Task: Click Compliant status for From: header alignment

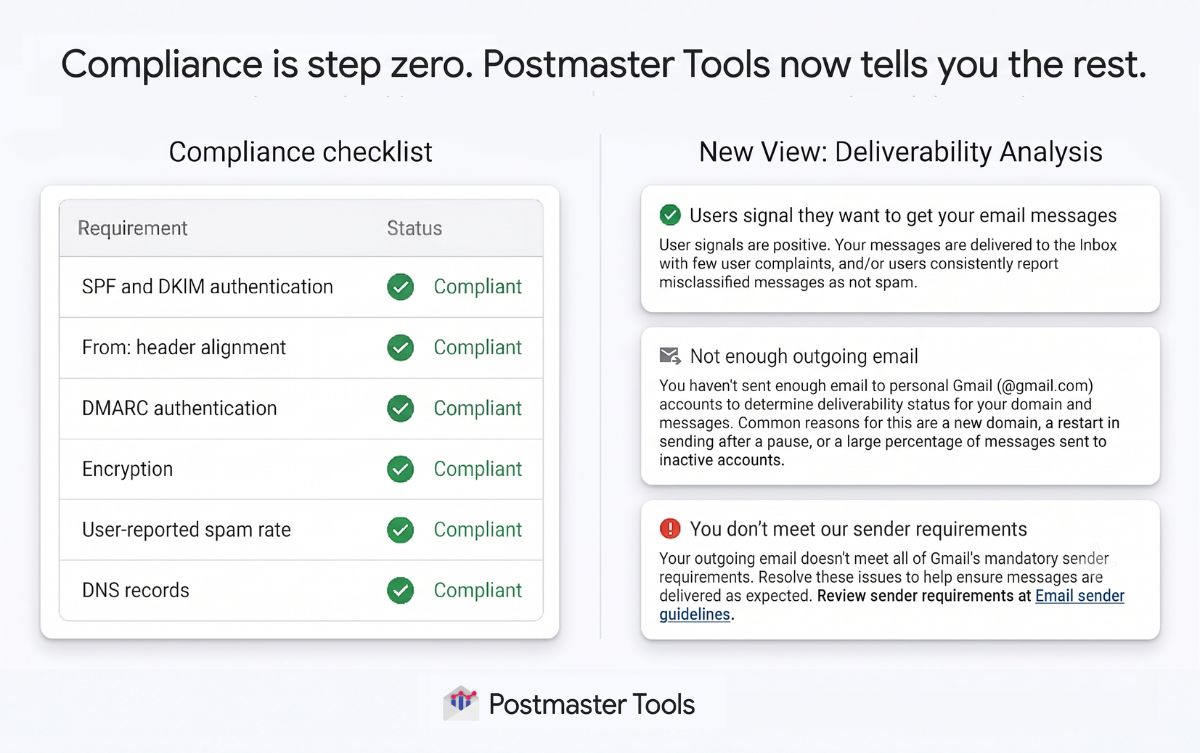Action: point(478,348)
